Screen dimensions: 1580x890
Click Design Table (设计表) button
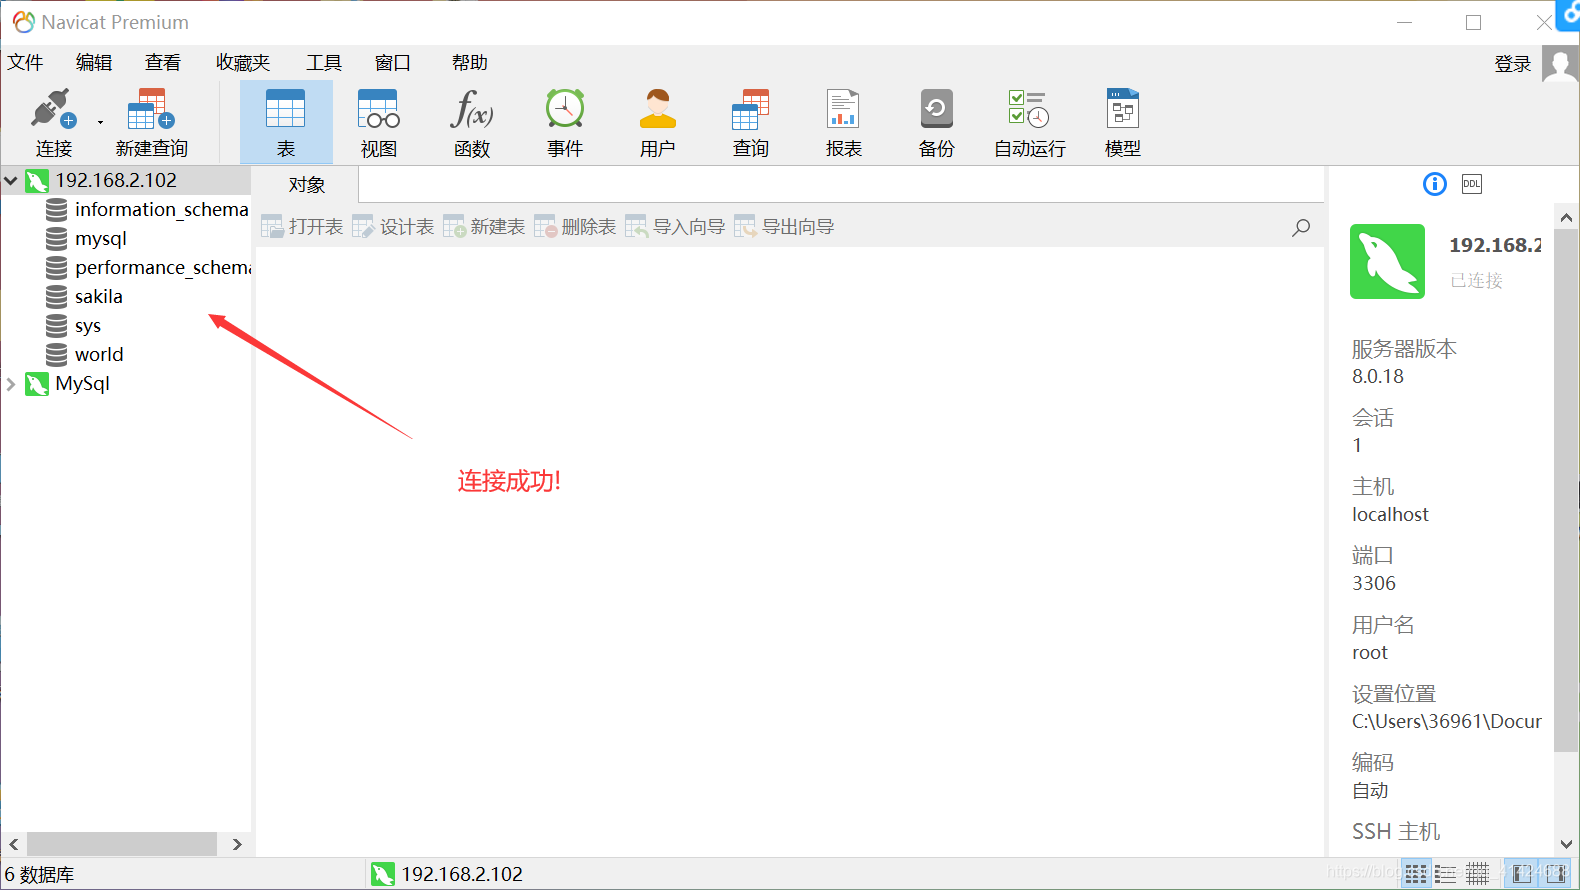[x=394, y=227]
